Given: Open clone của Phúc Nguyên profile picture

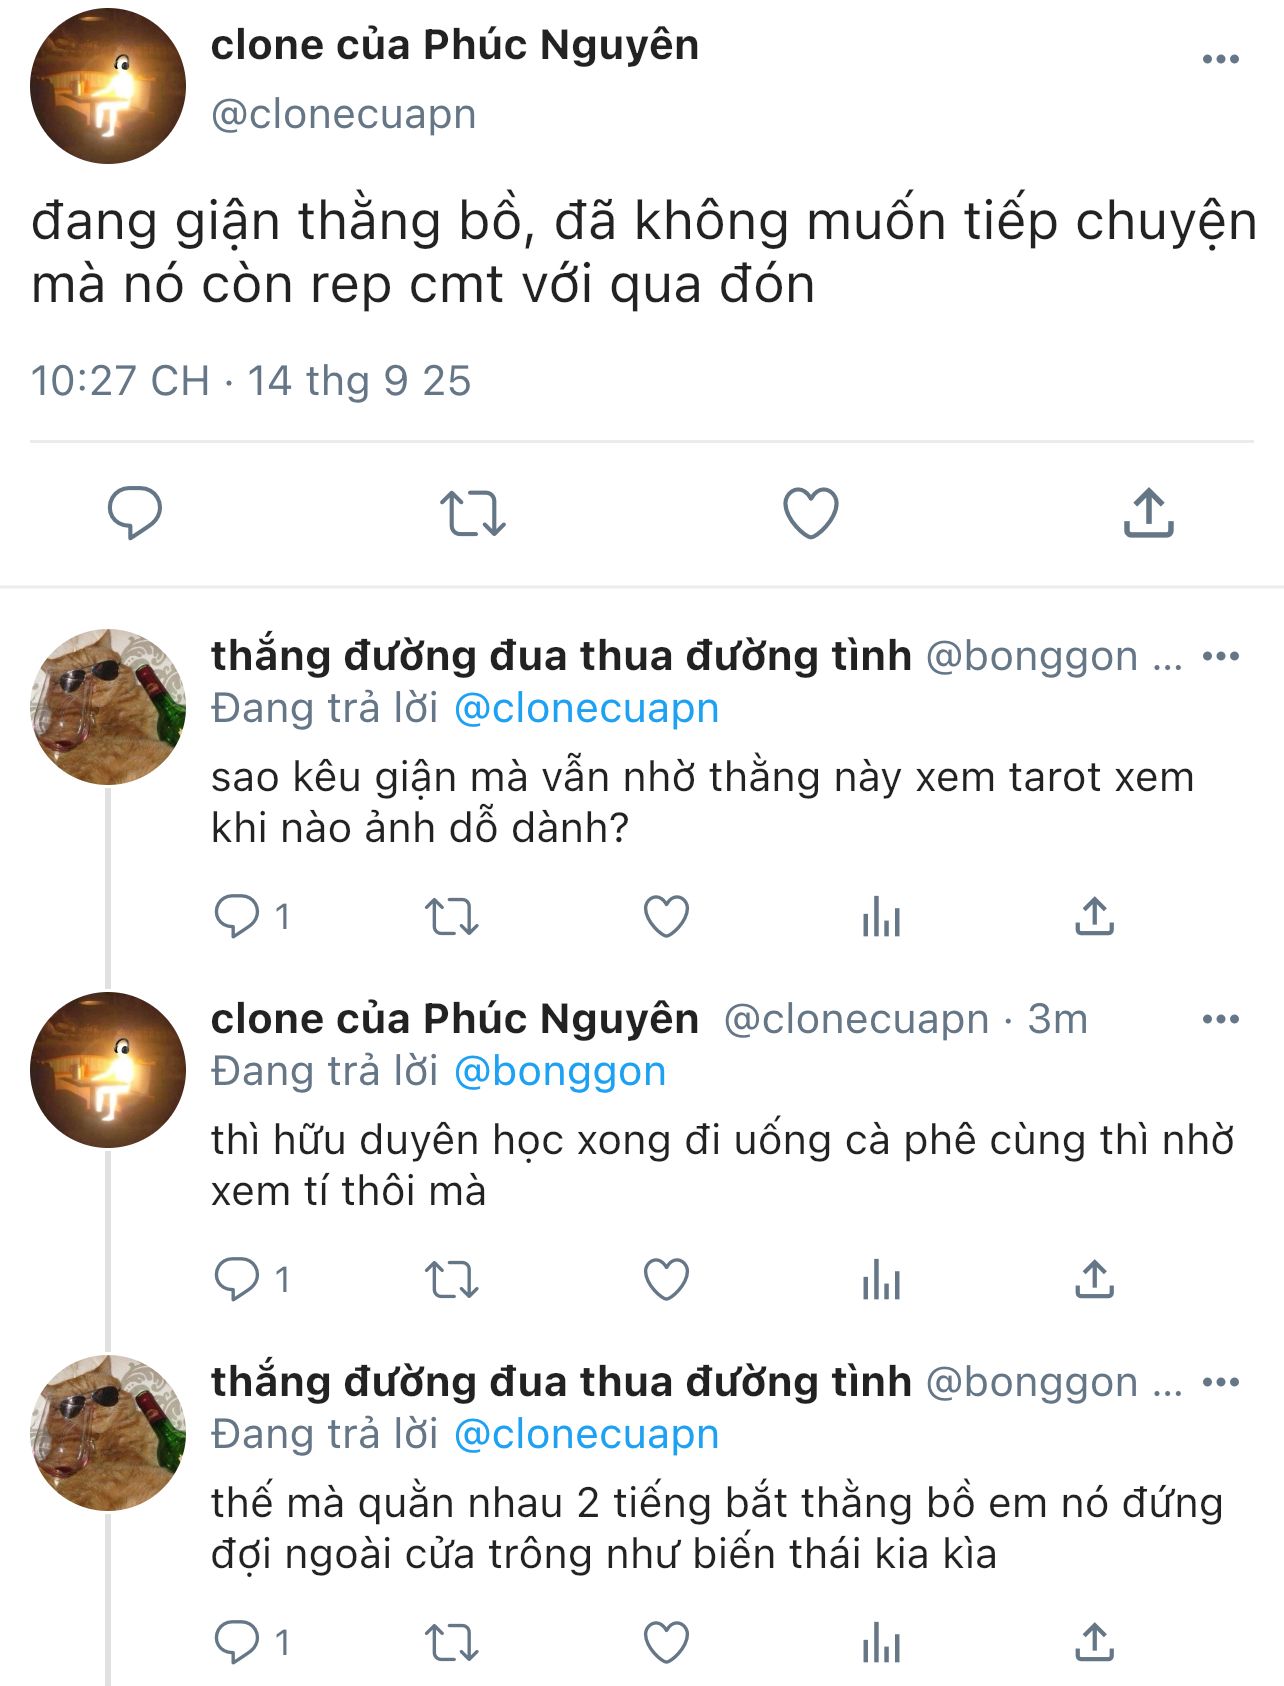Looking at the screenshot, I should click(x=108, y=86).
